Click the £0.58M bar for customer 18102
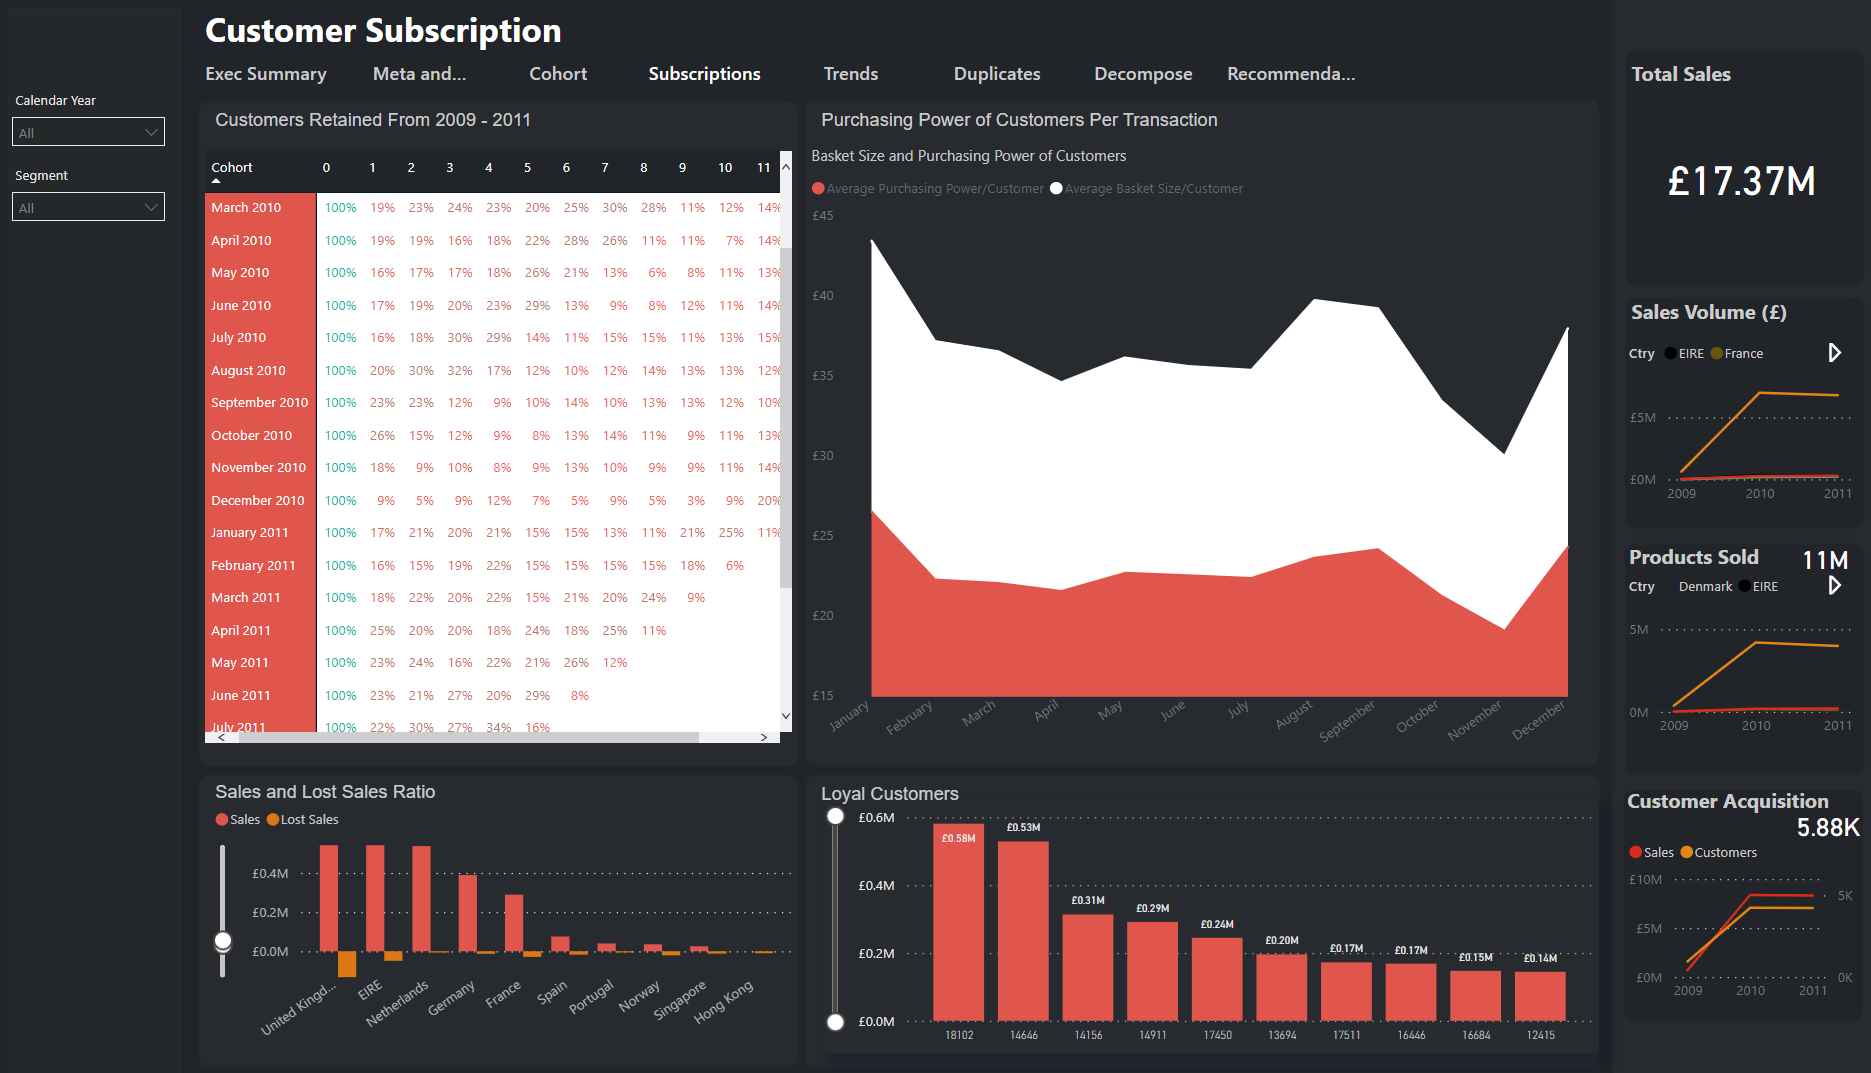This screenshot has width=1871, height=1073. point(958,920)
